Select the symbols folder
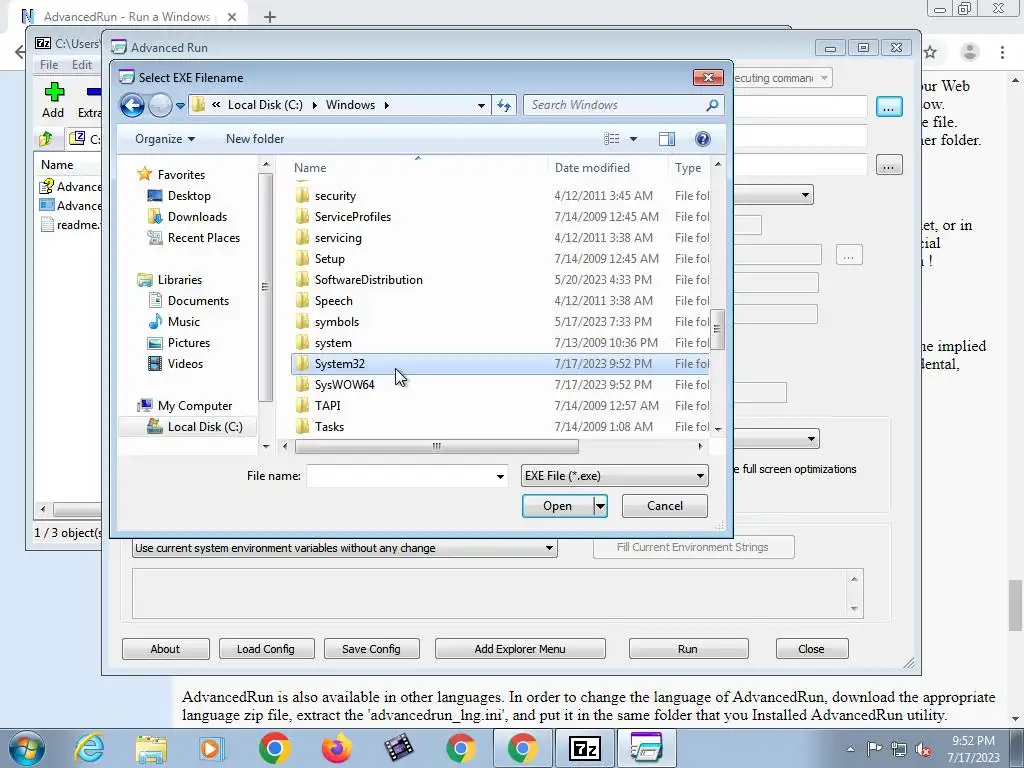The width and height of the screenshot is (1024, 768). pyautogui.click(x=336, y=321)
